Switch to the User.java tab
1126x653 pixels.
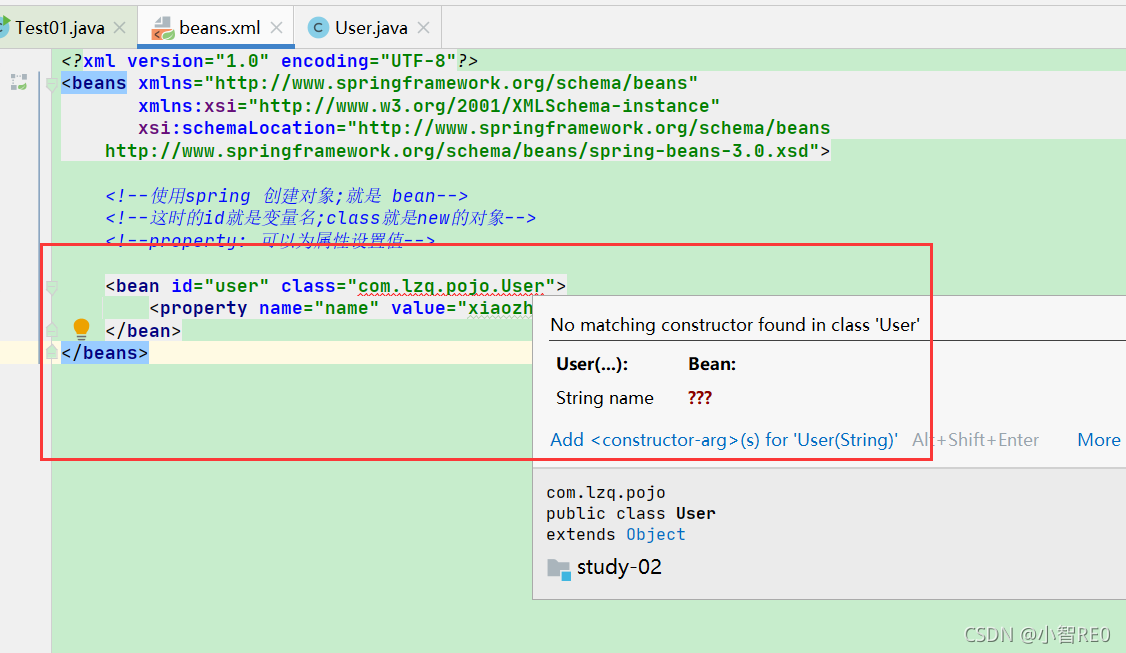tap(371, 28)
